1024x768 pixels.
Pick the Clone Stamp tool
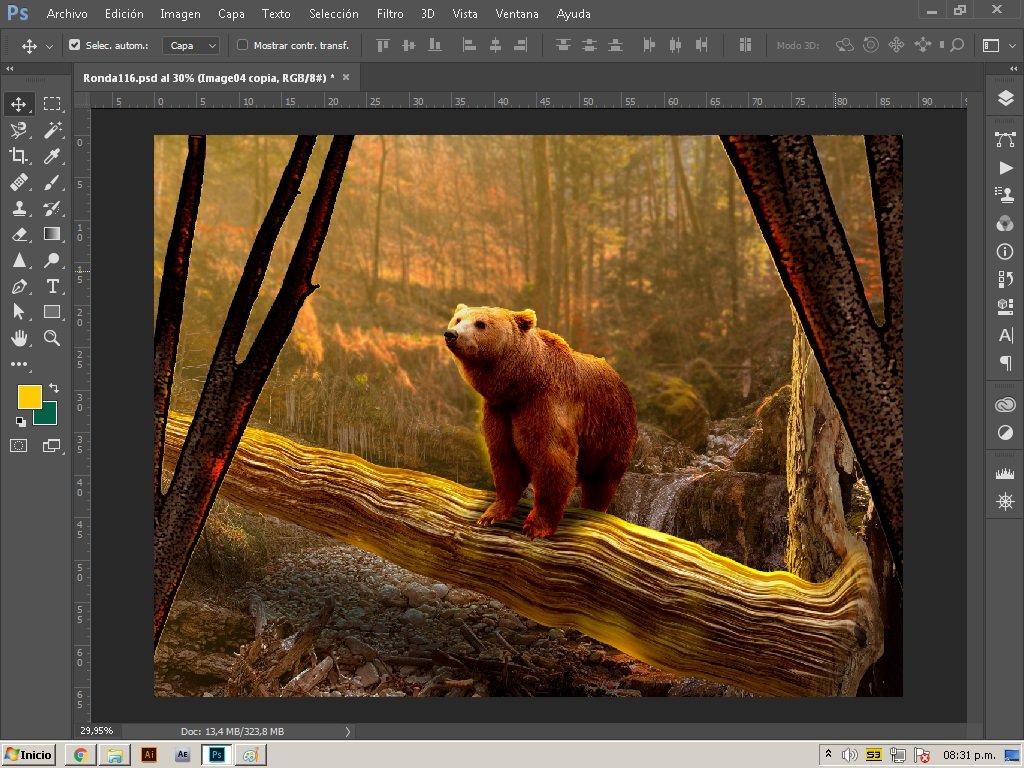(x=18, y=208)
